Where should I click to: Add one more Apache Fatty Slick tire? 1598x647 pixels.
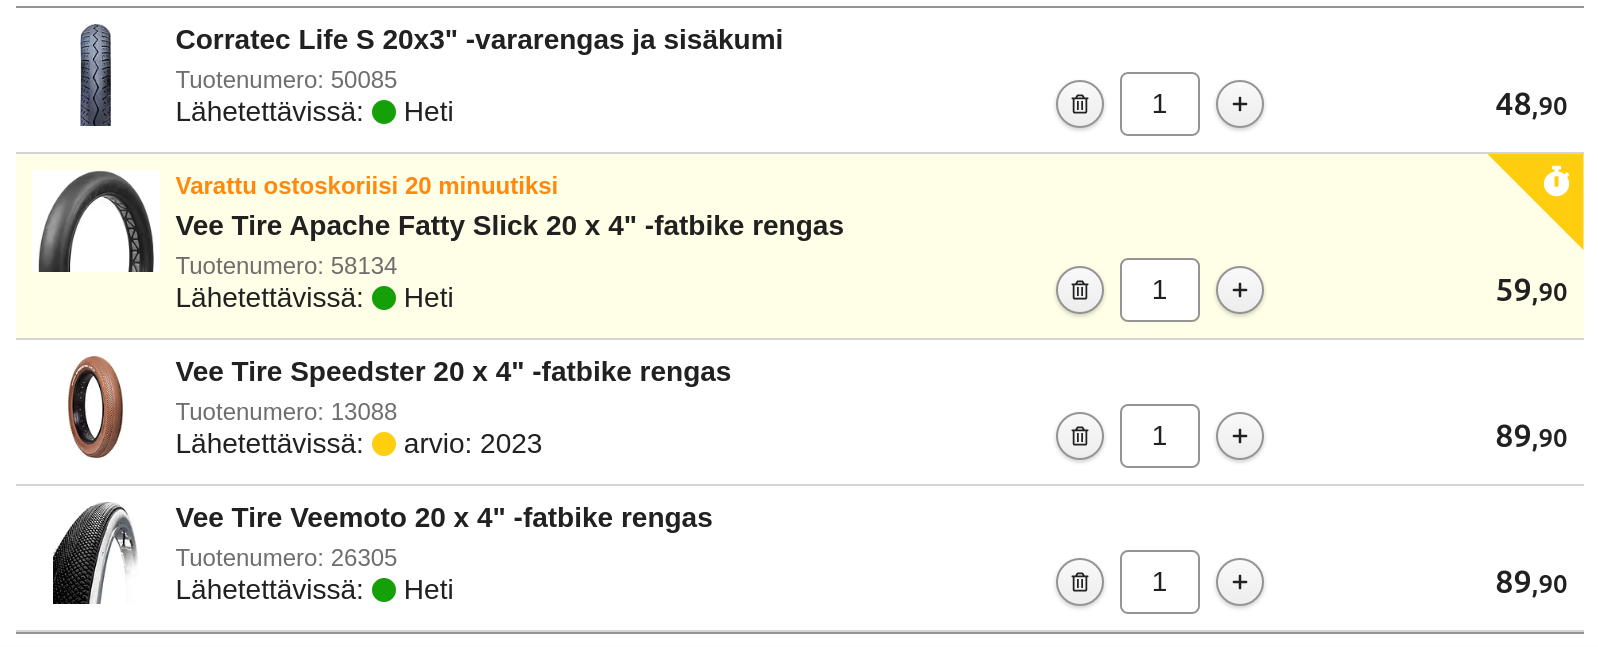tap(1240, 290)
